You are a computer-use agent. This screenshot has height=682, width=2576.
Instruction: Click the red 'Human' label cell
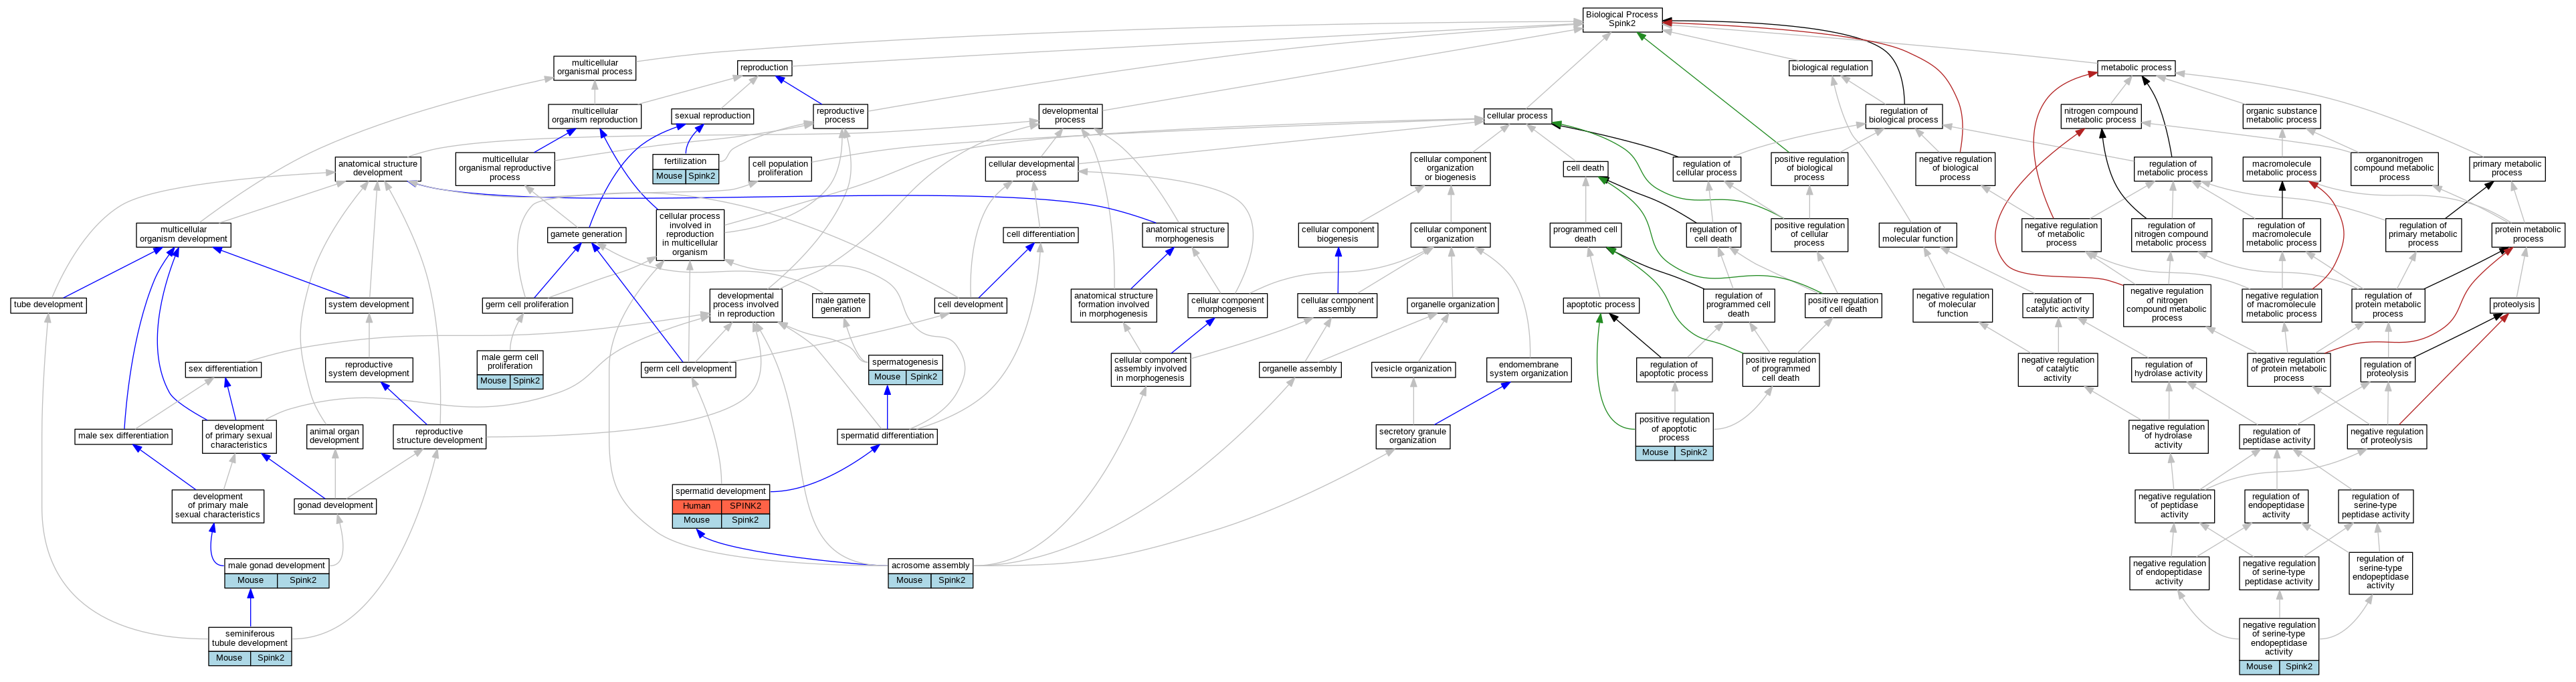pyautogui.click(x=696, y=506)
